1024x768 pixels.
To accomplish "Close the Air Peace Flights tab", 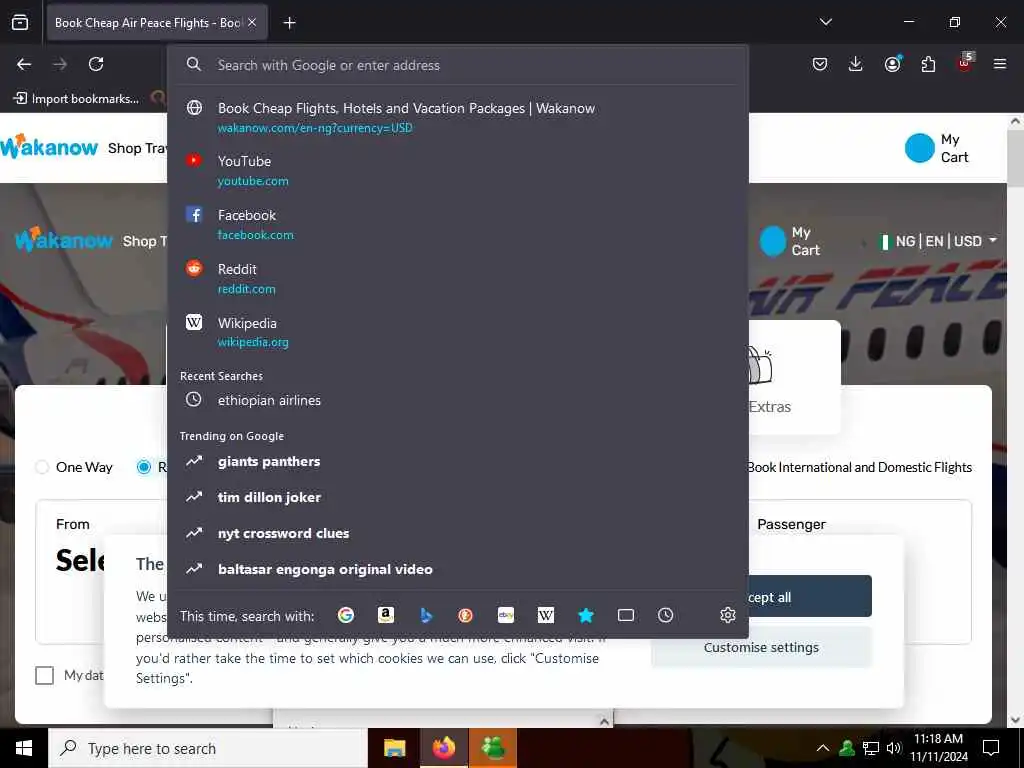I will click(x=252, y=23).
